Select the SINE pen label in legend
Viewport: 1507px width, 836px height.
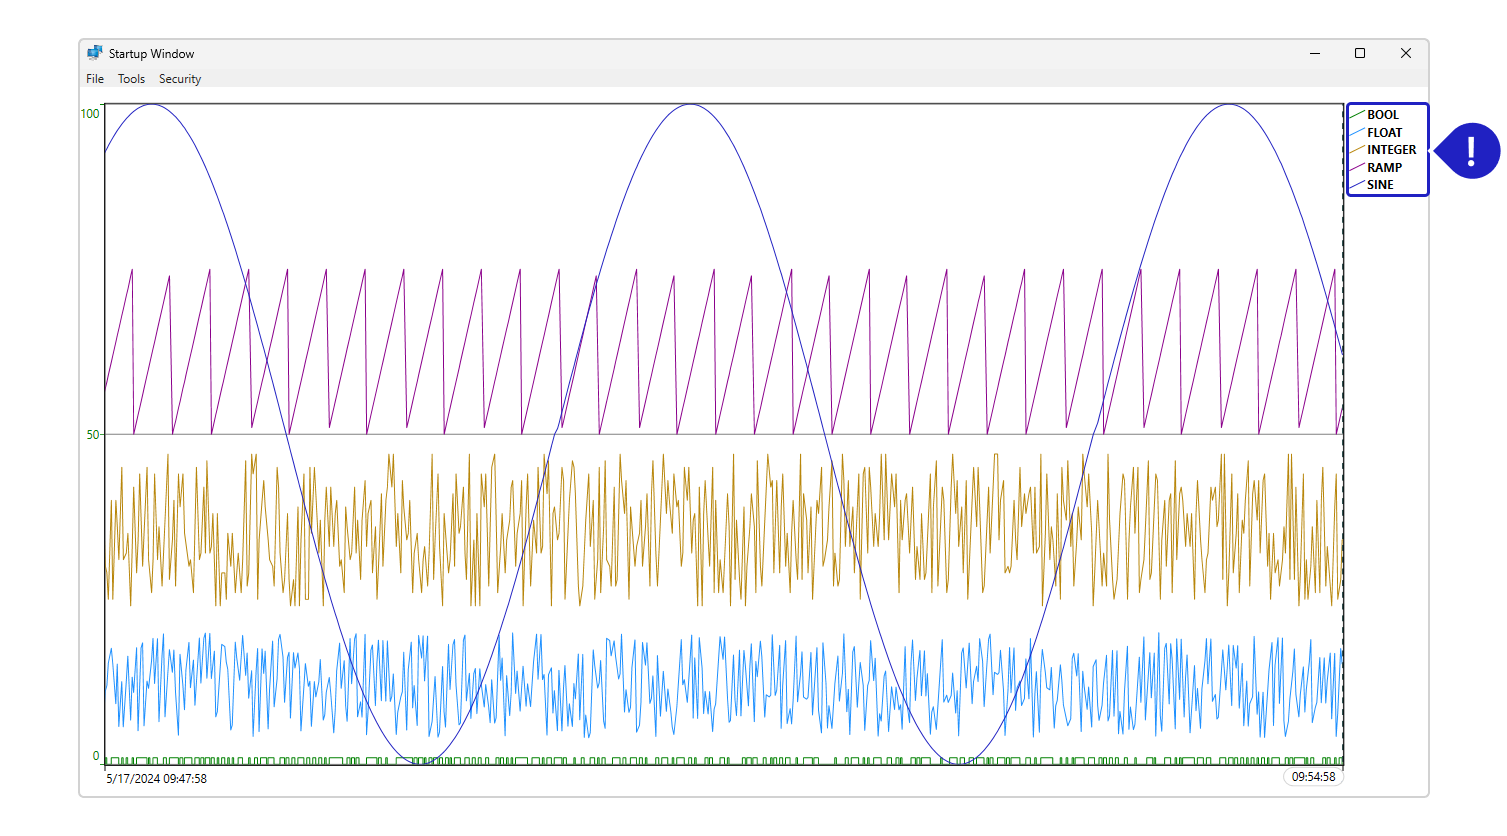pos(1380,185)
